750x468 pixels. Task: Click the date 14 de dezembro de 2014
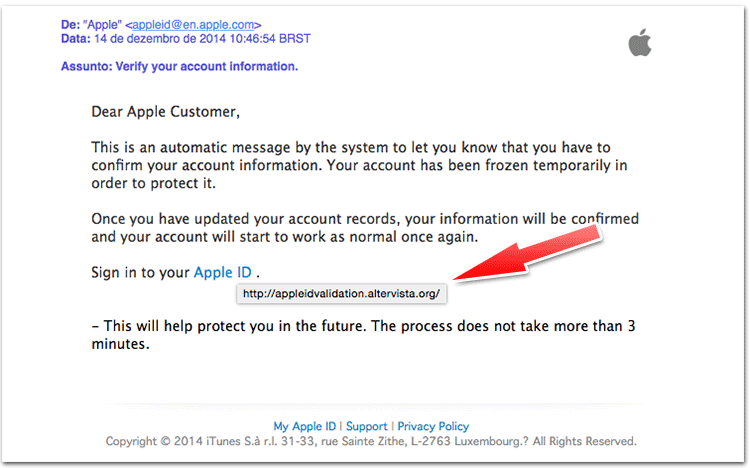pyautogui.click(x=160, y=38)
